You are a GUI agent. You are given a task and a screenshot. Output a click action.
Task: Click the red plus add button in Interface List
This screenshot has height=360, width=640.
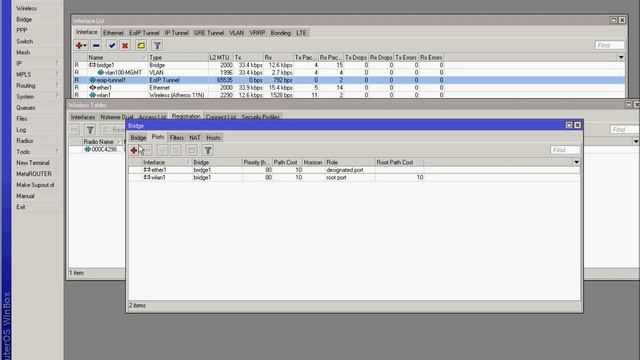coord(79,45)
